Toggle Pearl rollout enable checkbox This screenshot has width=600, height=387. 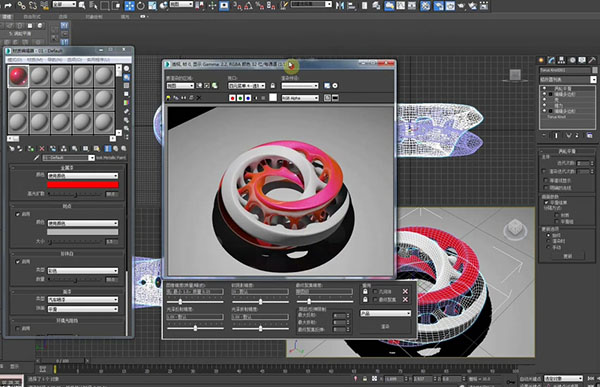(18, 262)
